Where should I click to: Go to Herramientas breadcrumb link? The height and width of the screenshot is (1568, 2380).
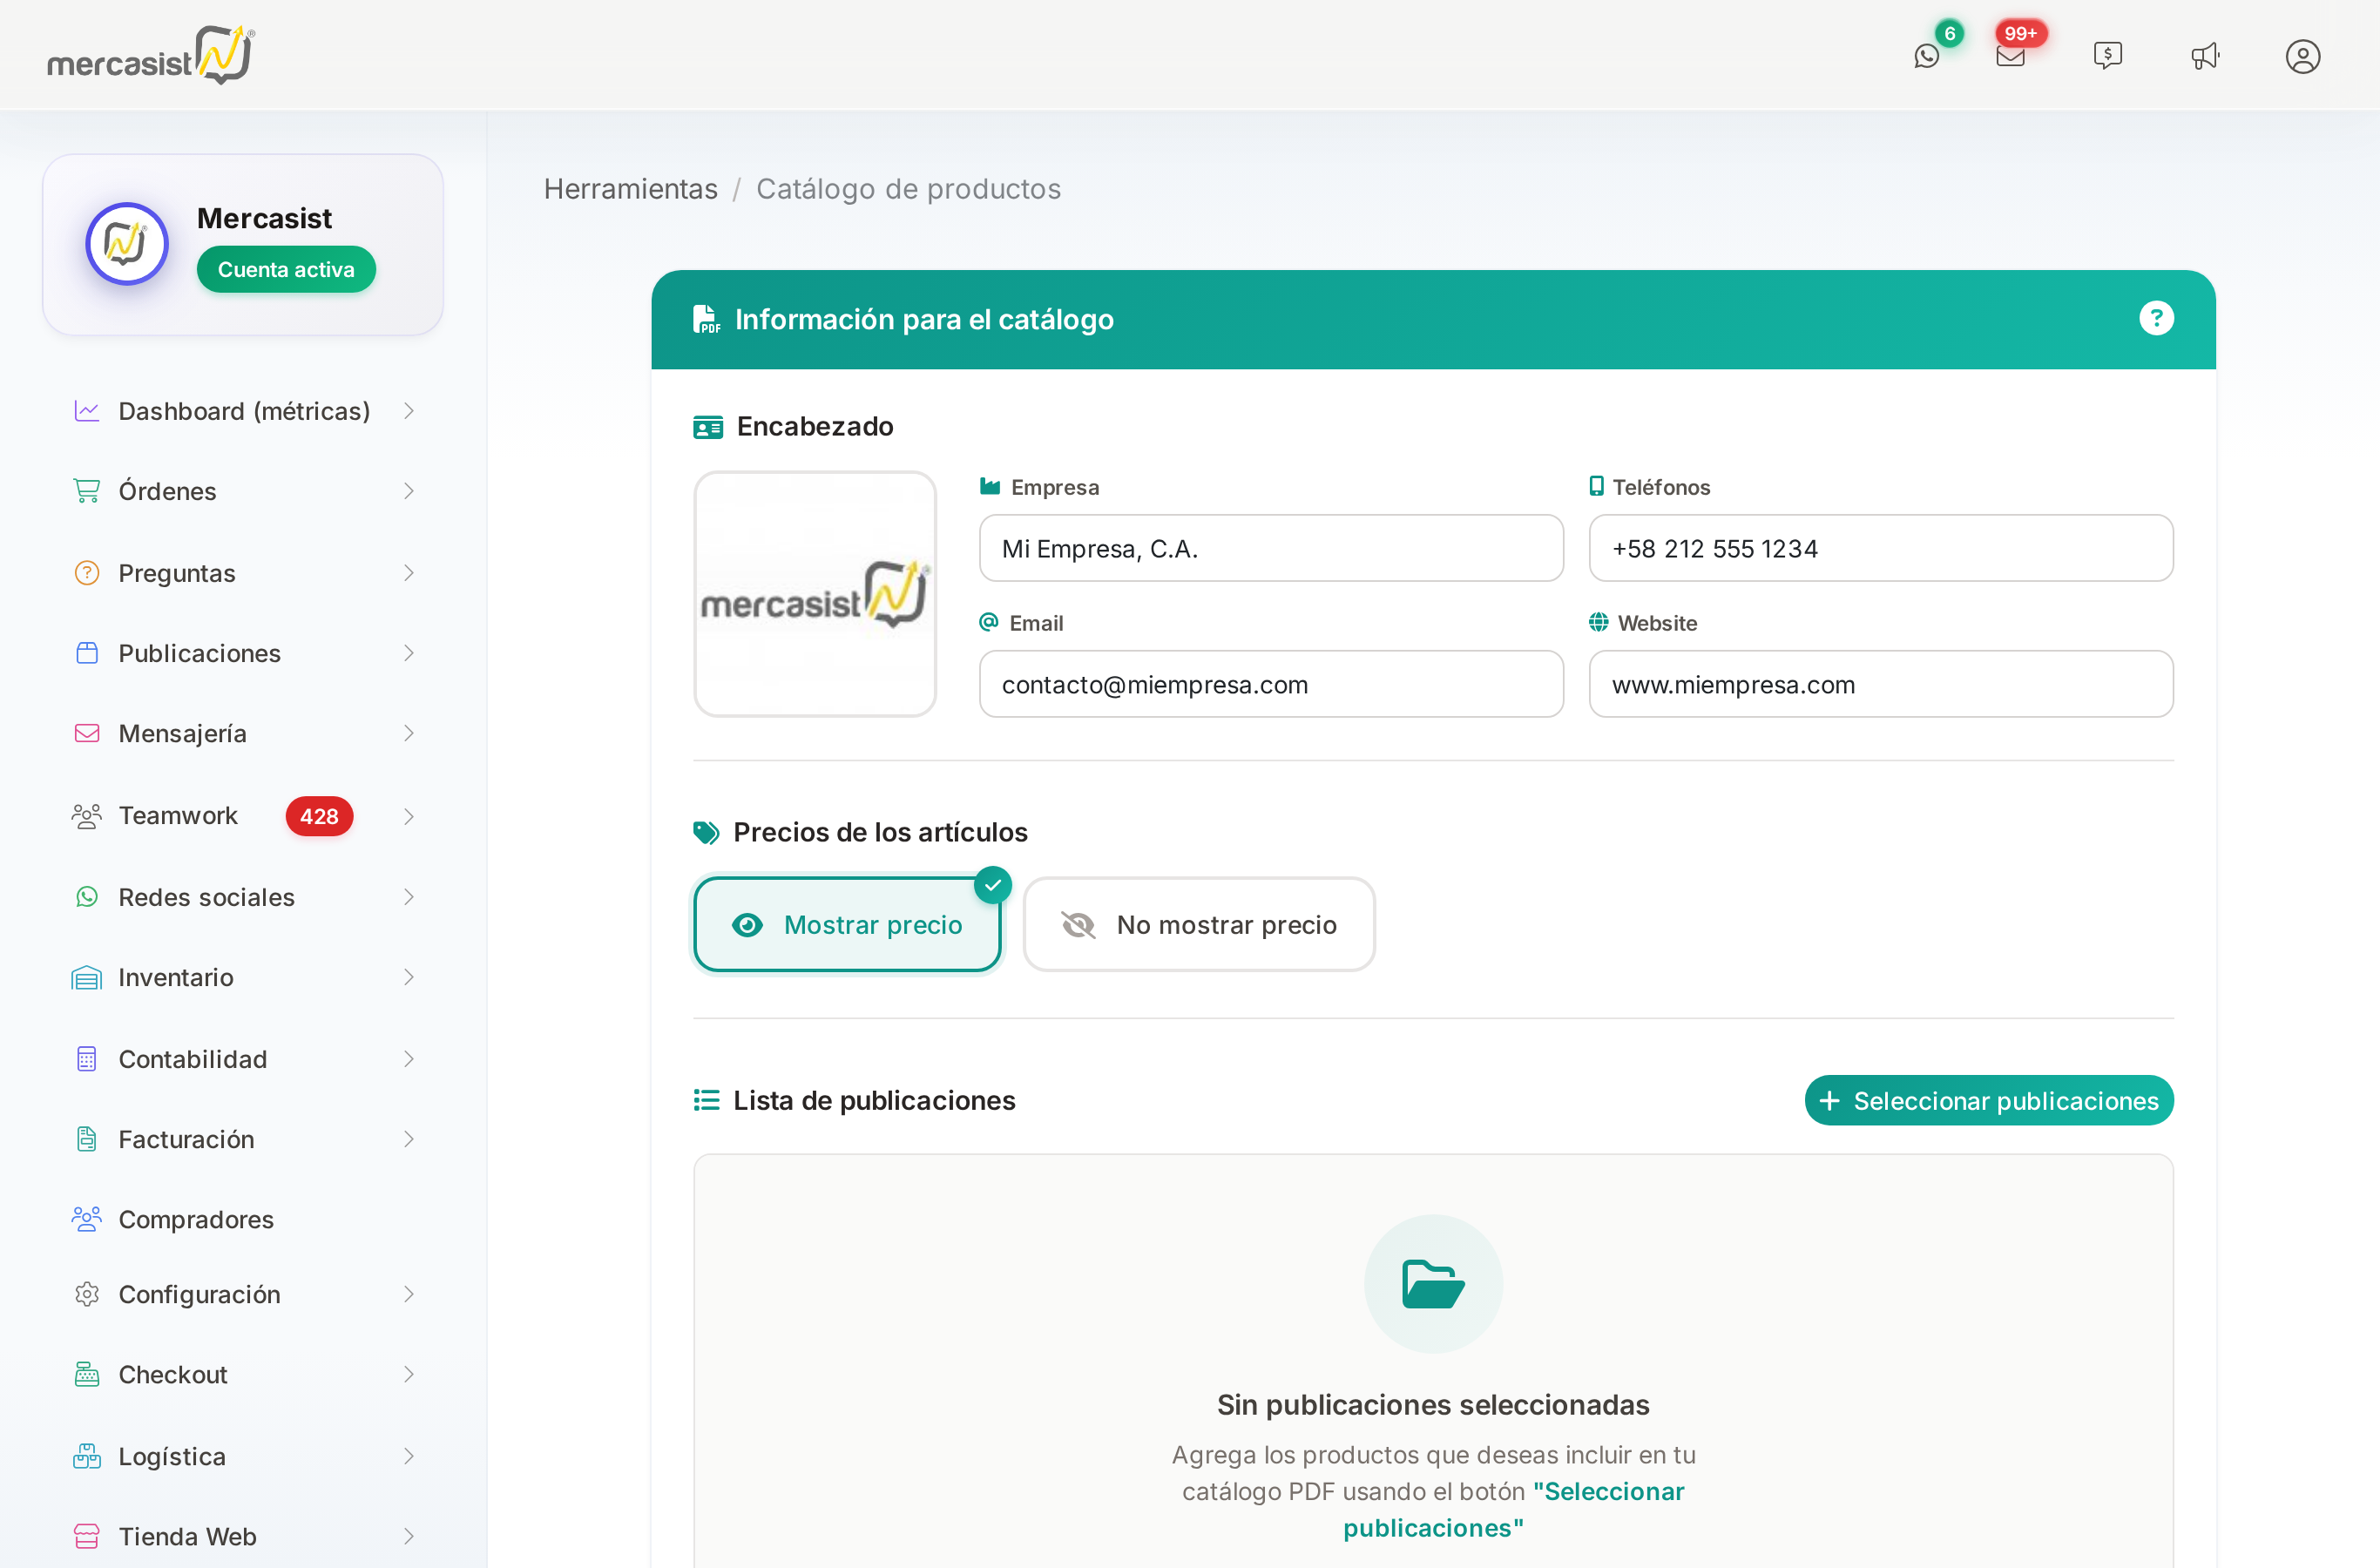coord(631,189)
